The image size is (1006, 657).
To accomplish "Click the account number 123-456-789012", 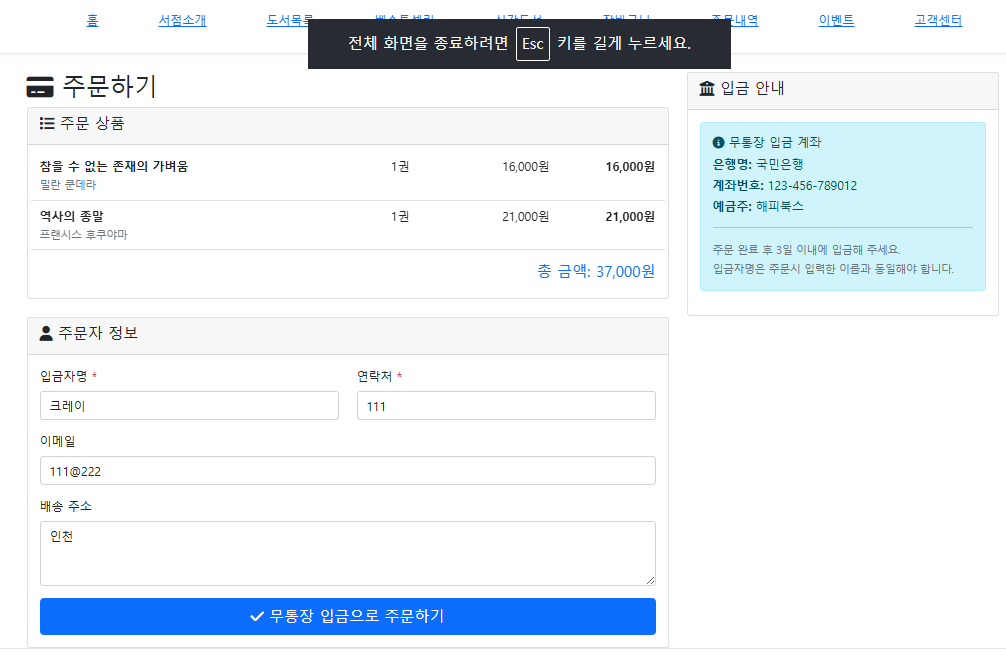I will coord(812,185).
